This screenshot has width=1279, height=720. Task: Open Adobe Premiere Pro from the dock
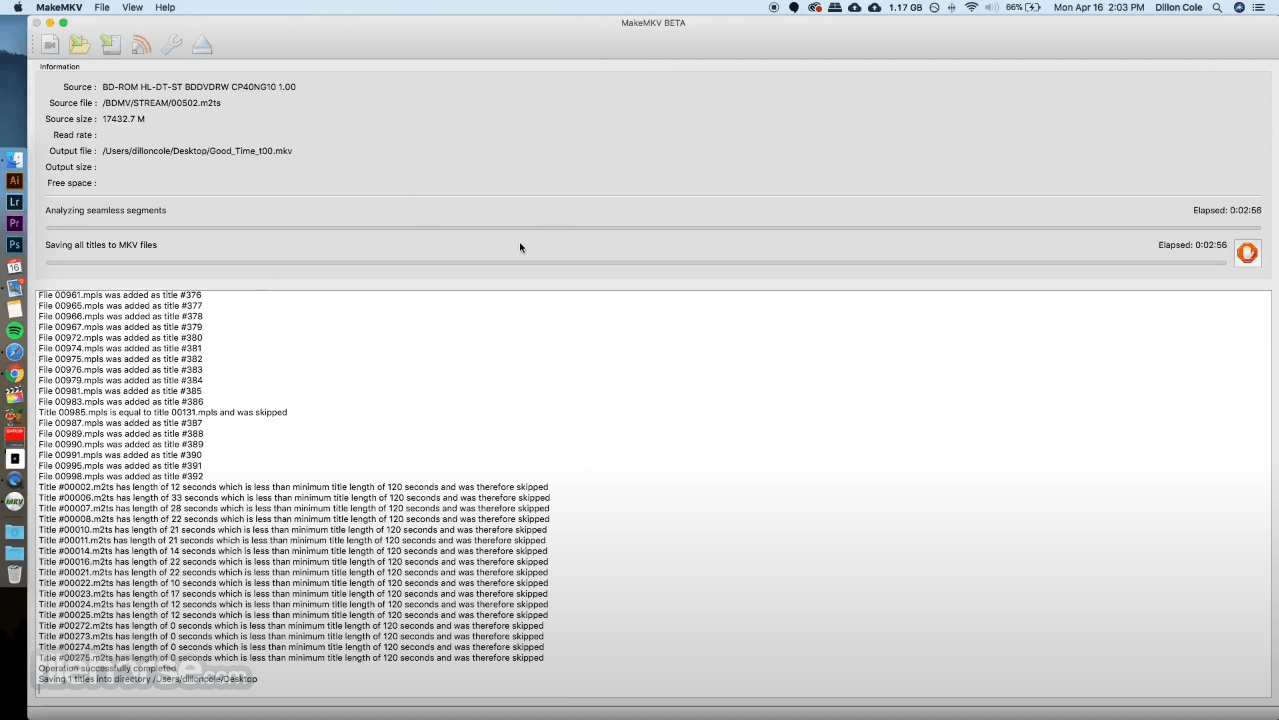click(14, 223)
